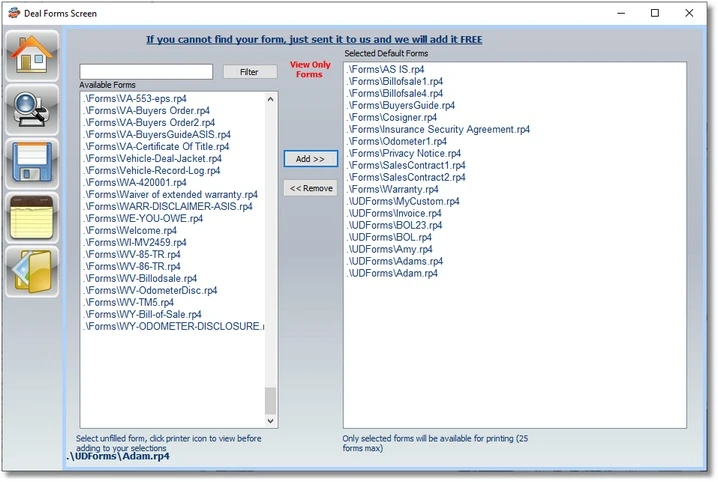Select .\UDForms\Invoice.rp4 entry

click(x=394, y=213)
